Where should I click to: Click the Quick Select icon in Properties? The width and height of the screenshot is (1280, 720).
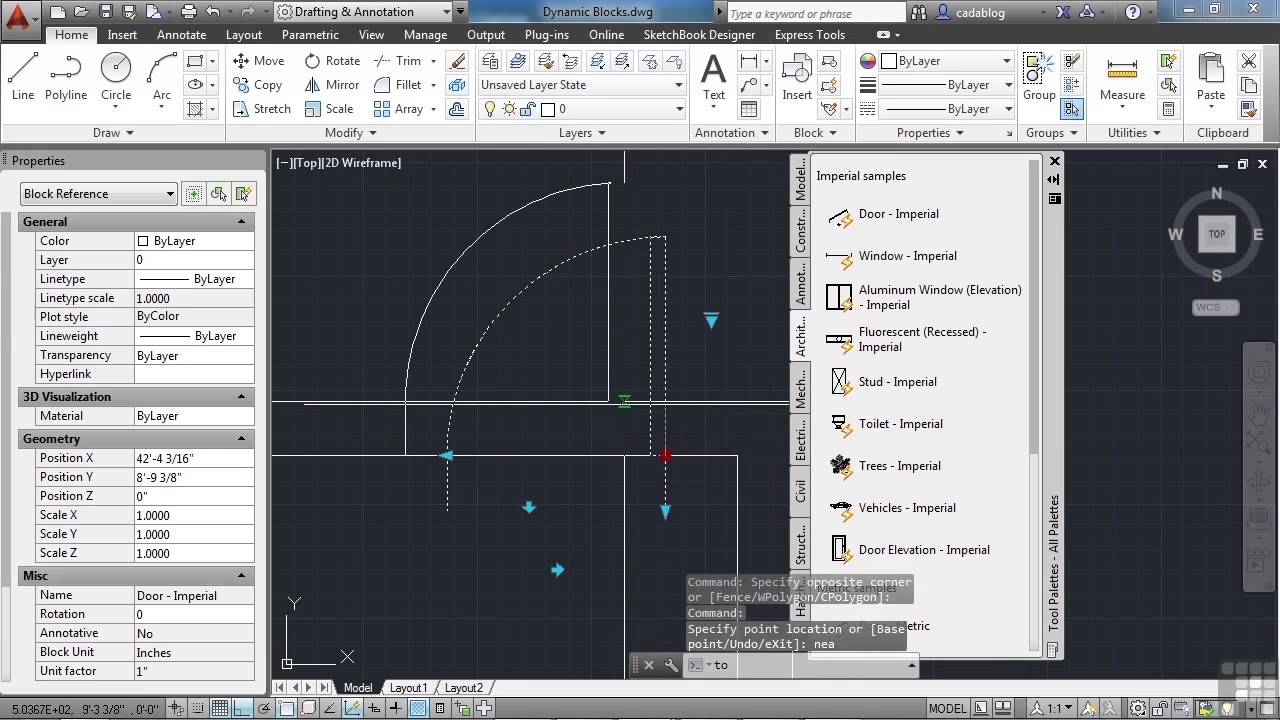pos(243,194)
